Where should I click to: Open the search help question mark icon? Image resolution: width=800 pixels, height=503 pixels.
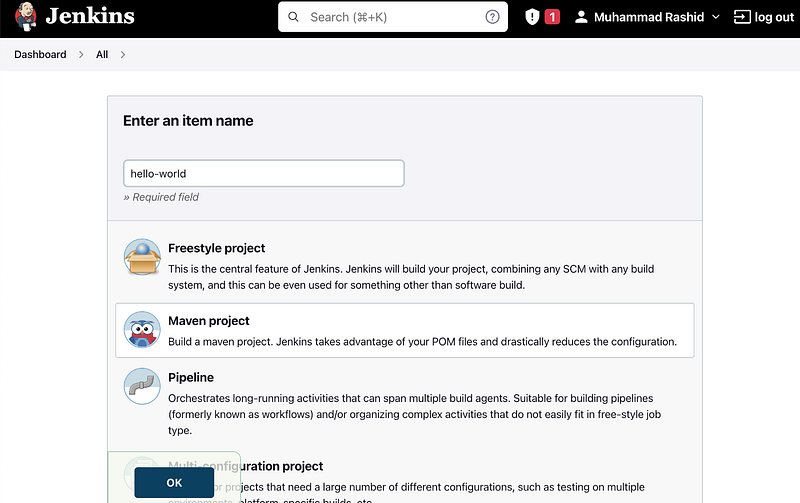coord(492,17)
